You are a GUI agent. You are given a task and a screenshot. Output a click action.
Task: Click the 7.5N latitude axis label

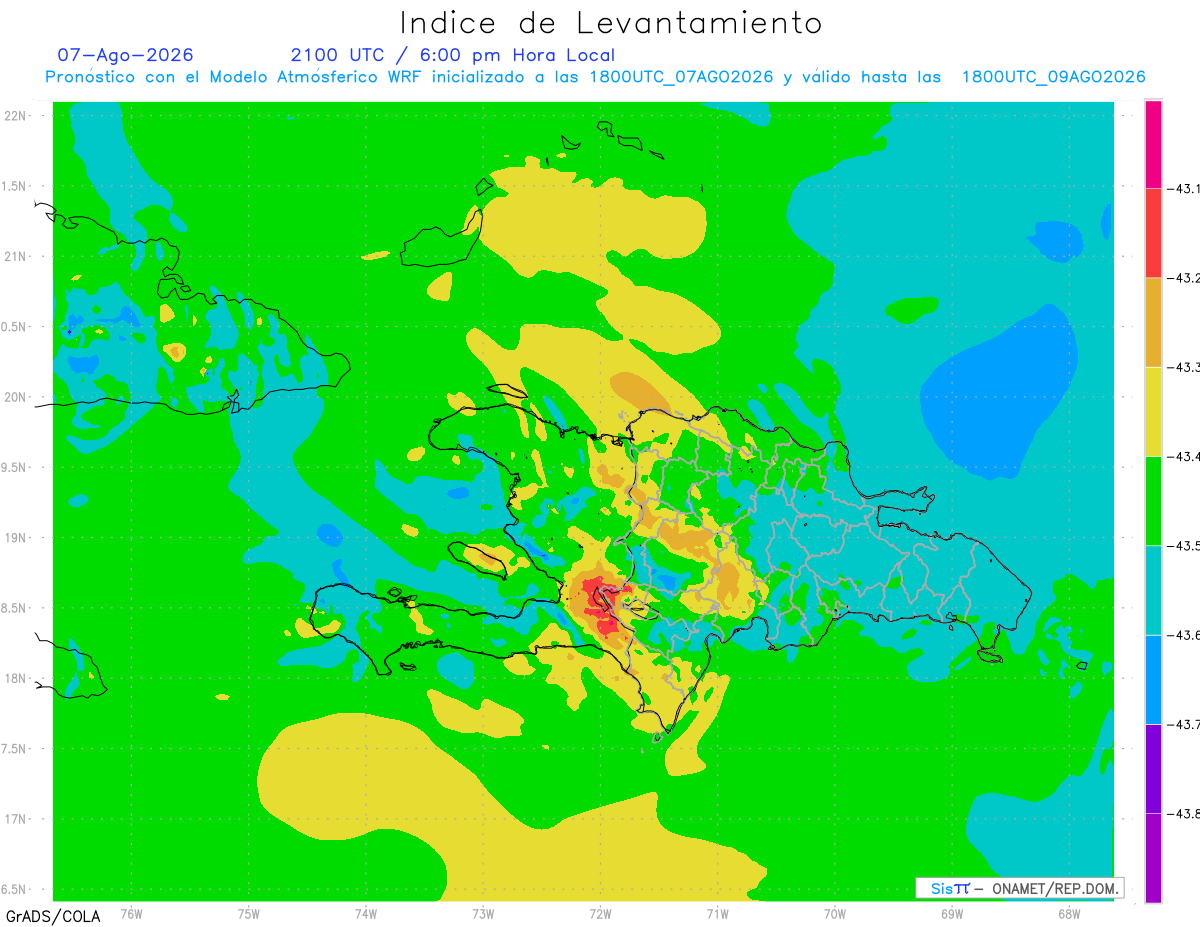(15, 749)
